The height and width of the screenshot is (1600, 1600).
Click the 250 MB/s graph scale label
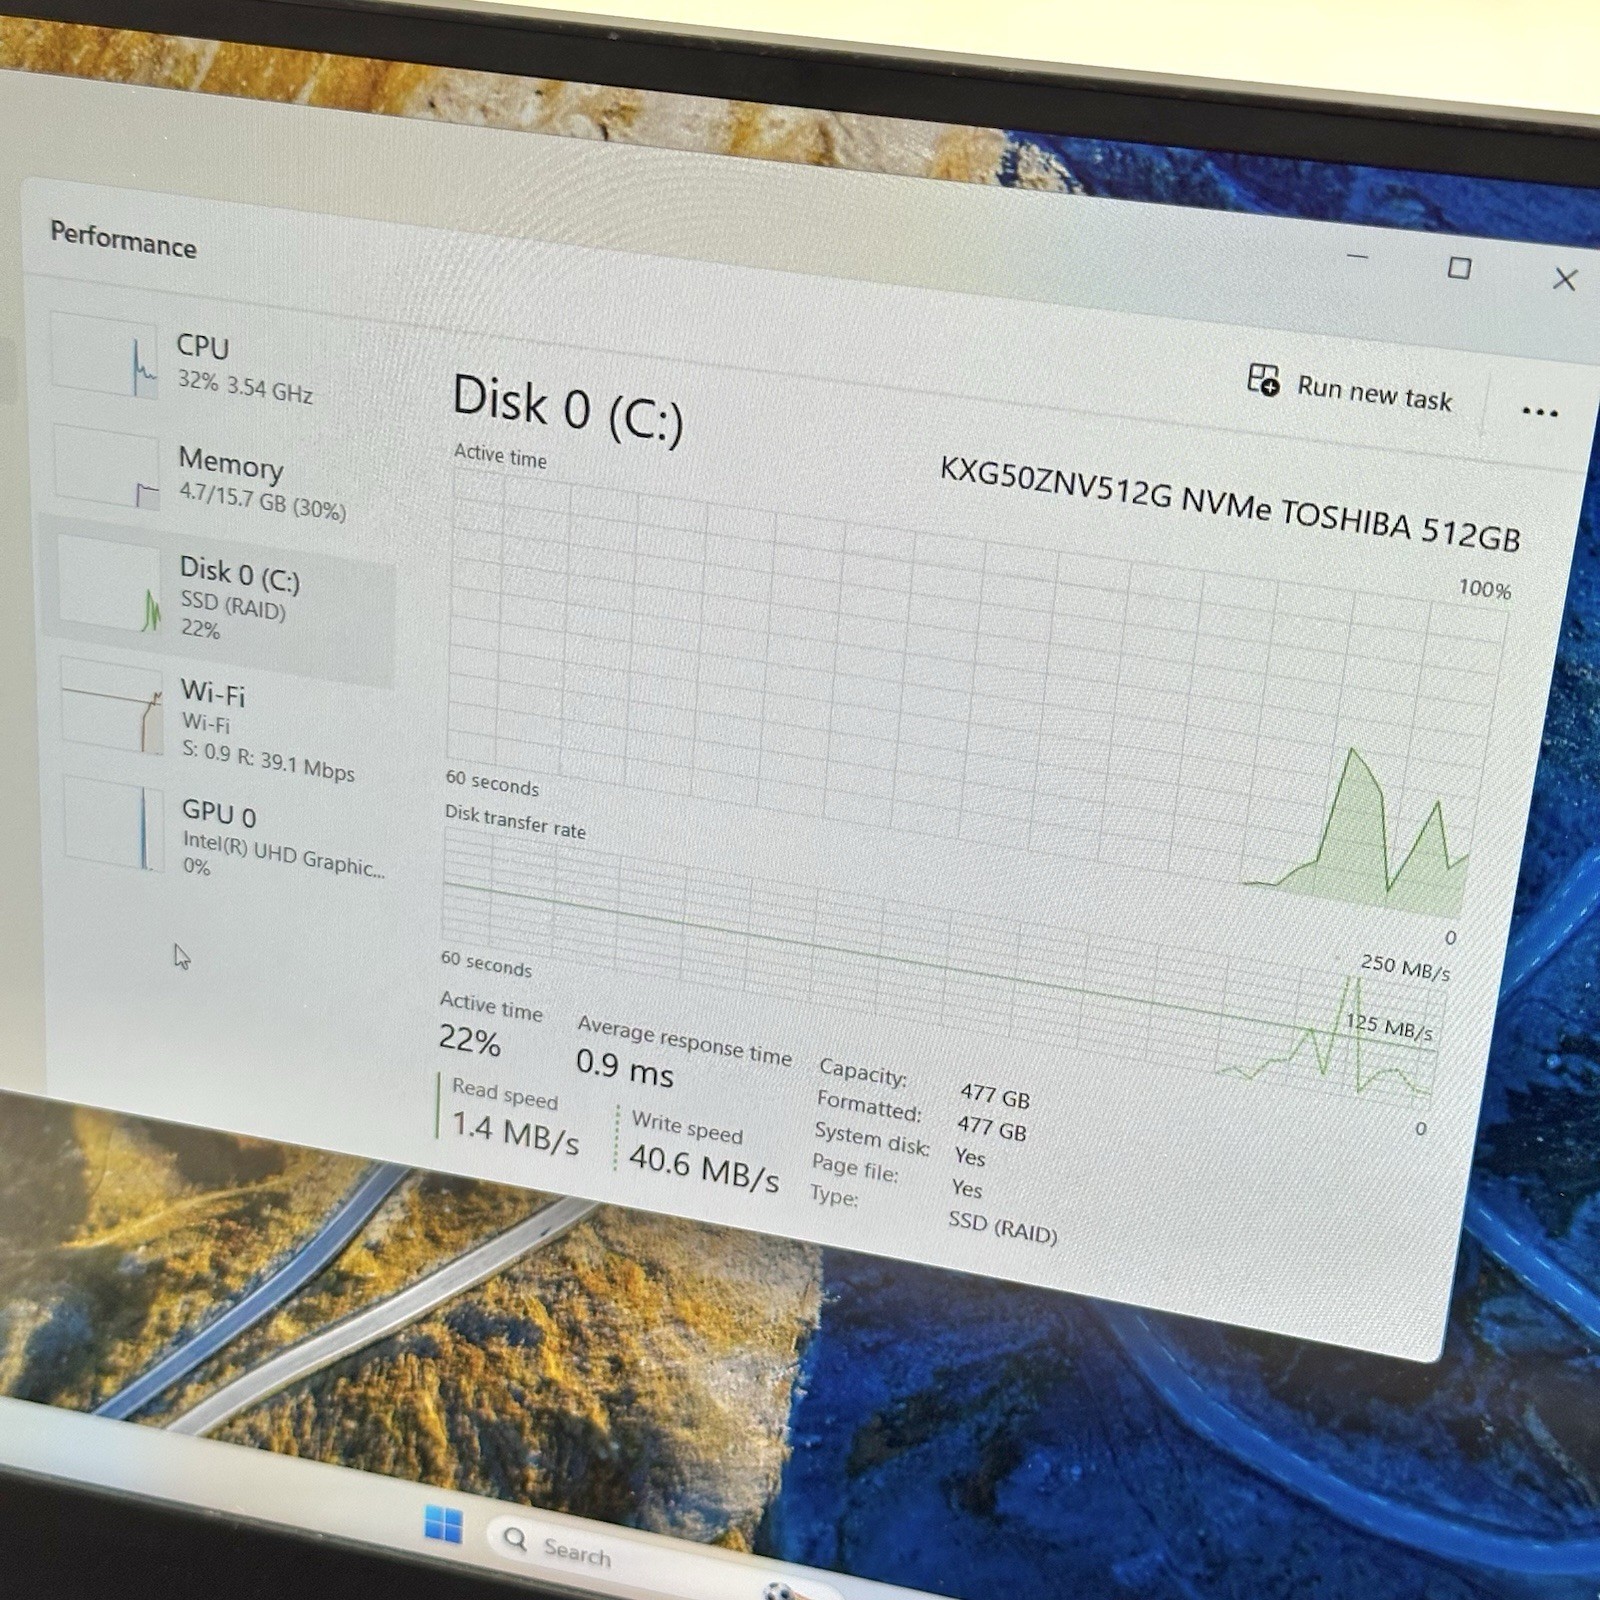click(1405, 967)
